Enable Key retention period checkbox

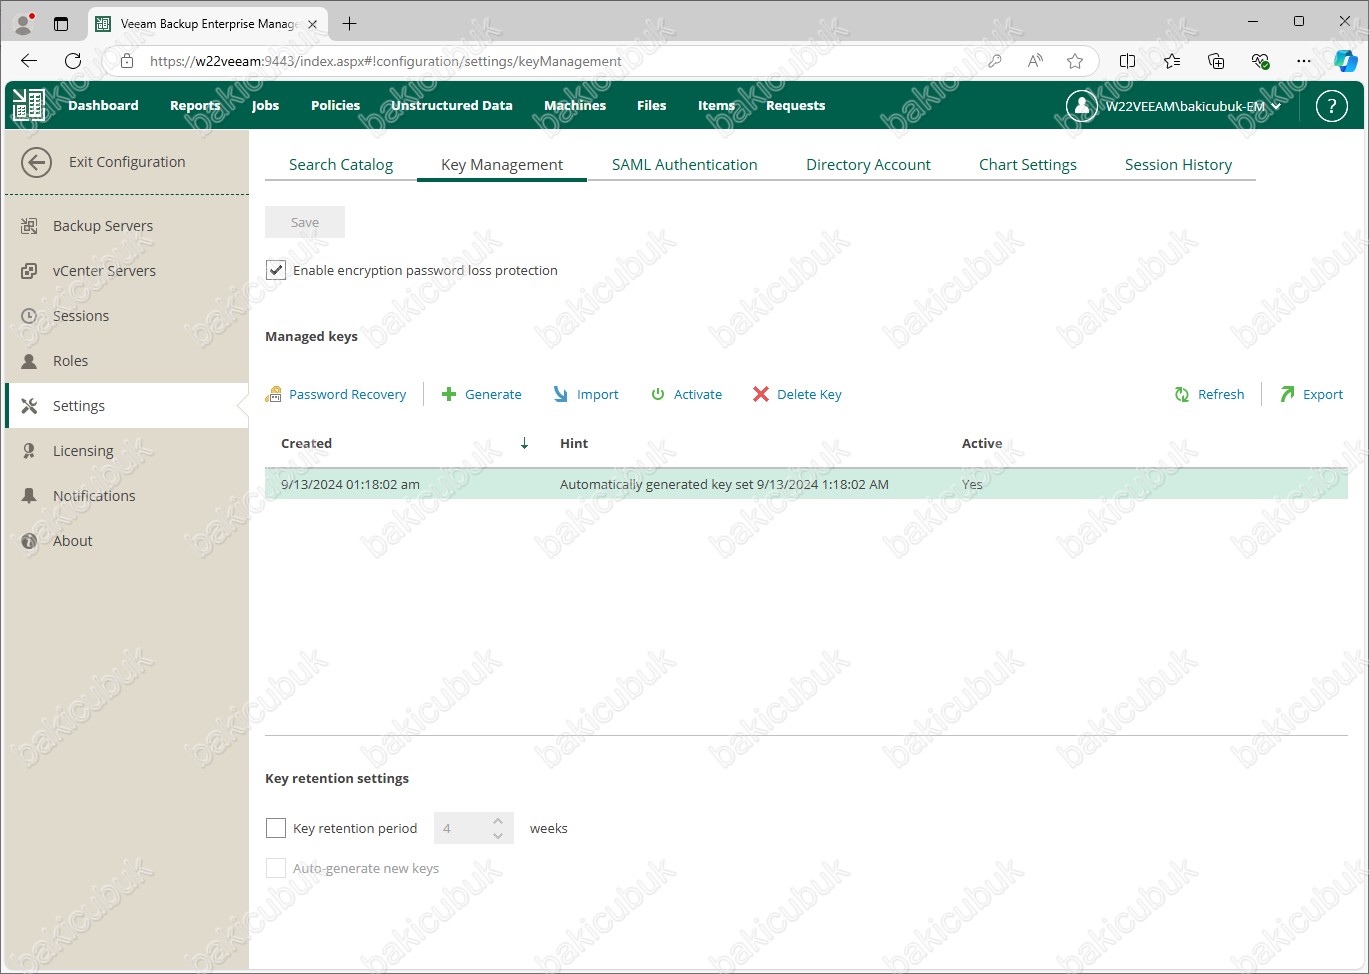tap(276, 828)
